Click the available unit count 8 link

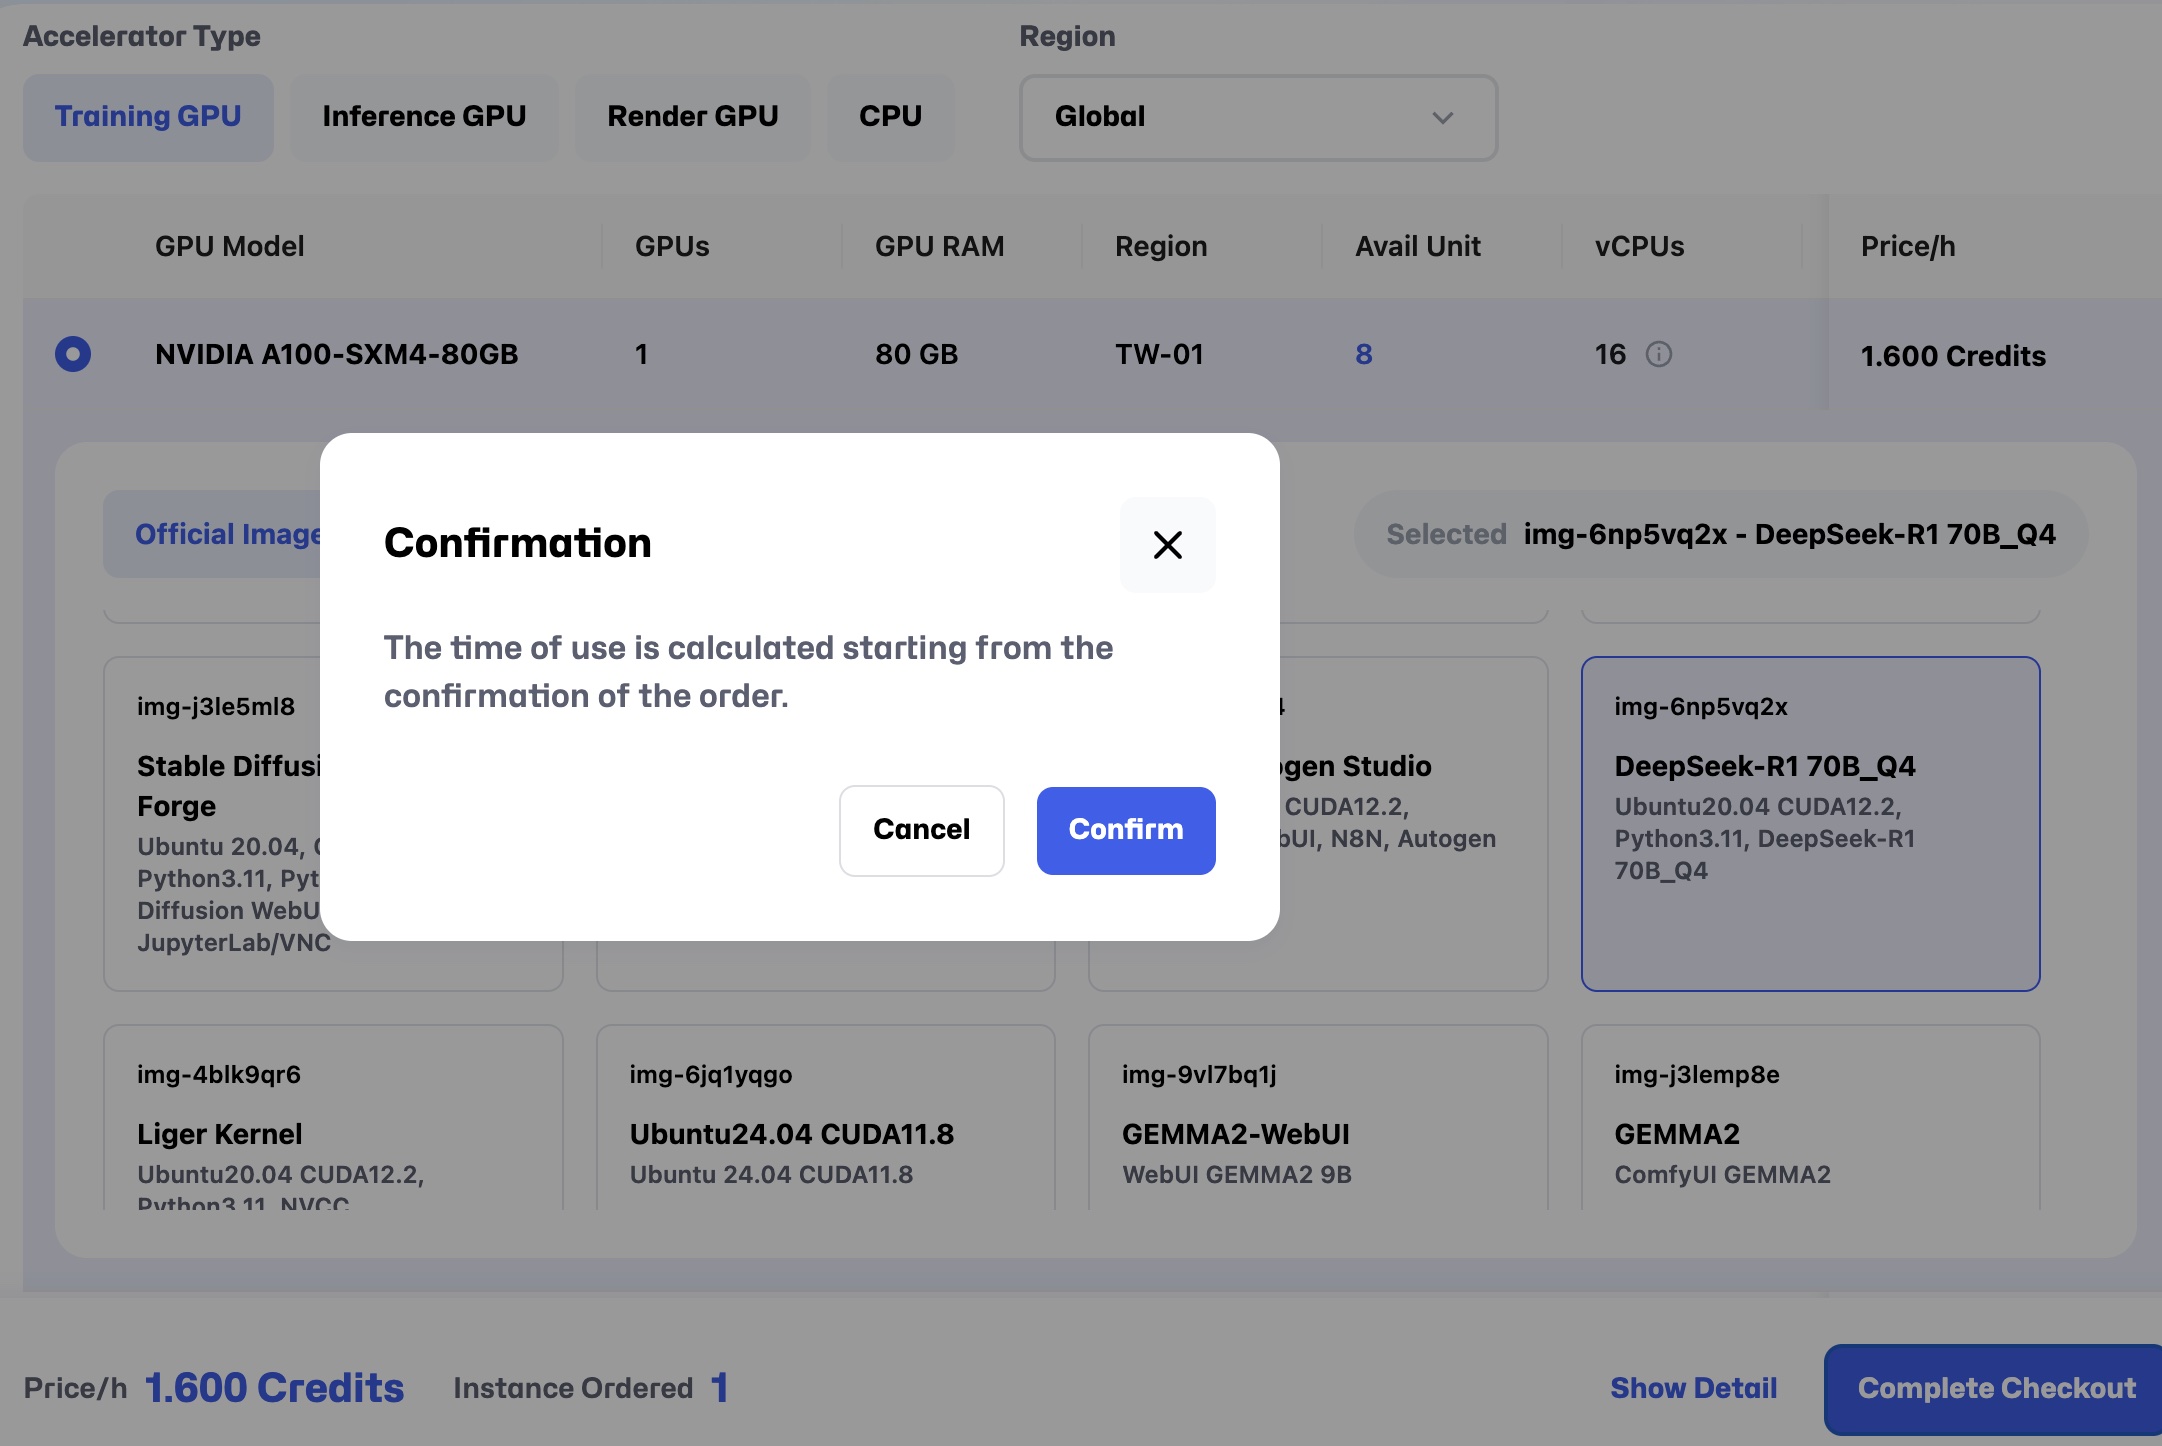pos(1363,354)
